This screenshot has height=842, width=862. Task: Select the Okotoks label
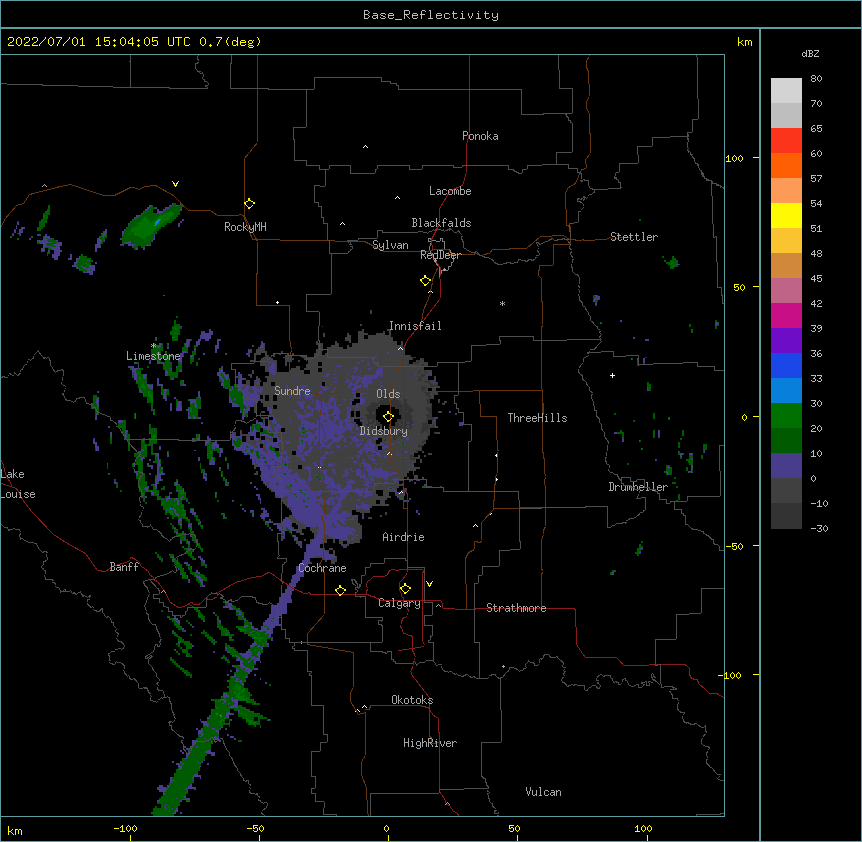[x=412, y=700]
